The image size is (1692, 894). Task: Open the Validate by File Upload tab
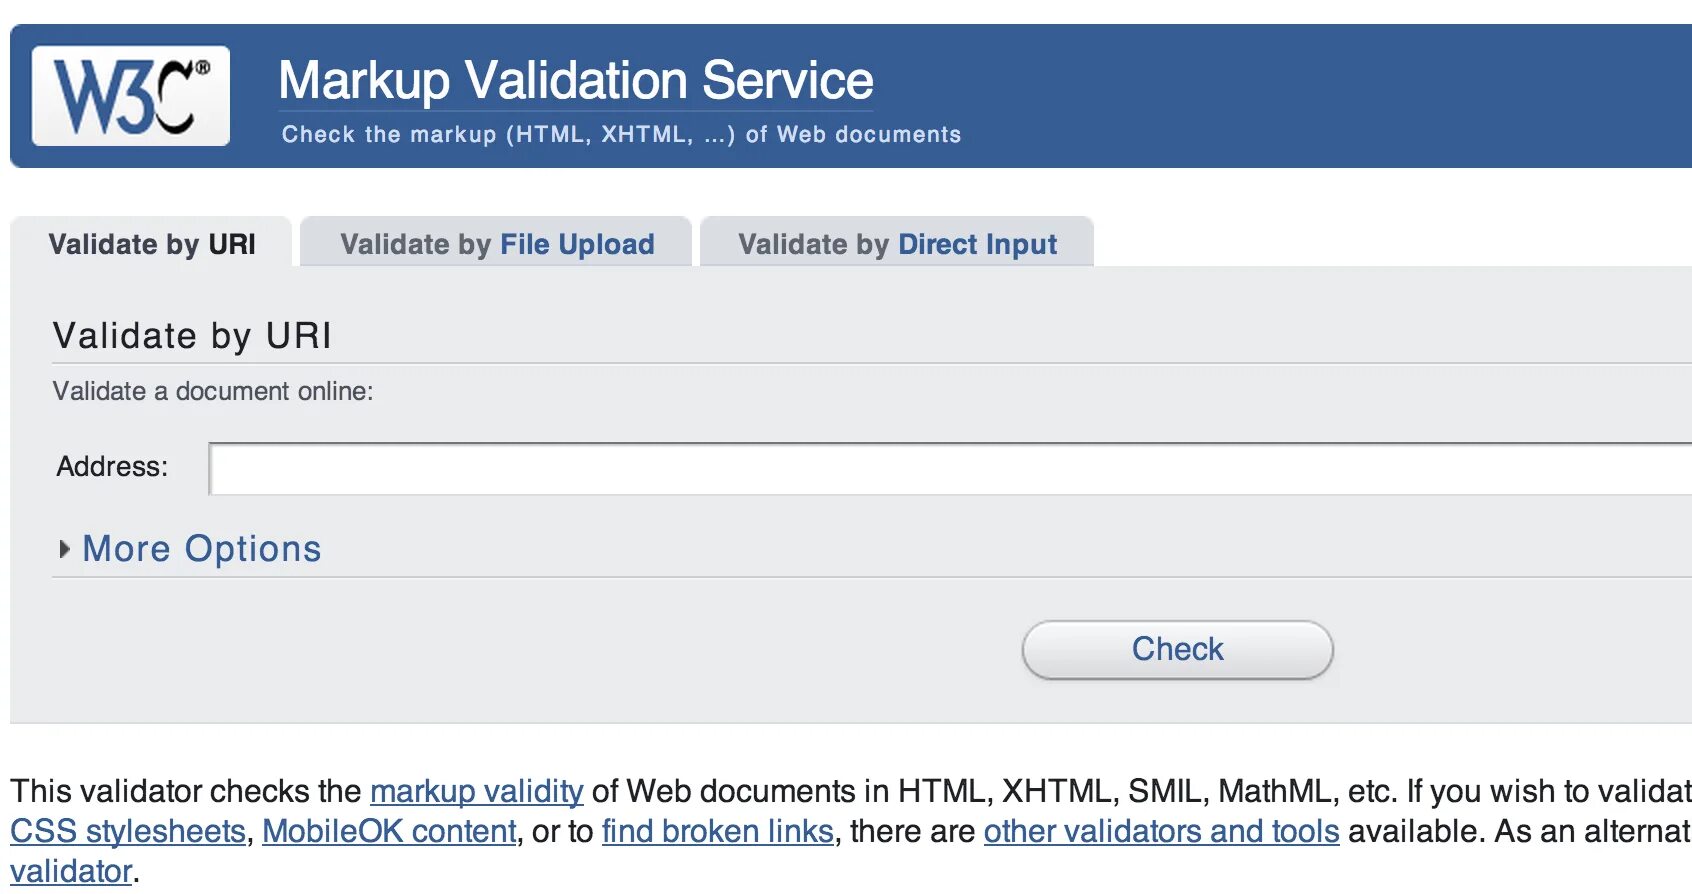point(497,244)
